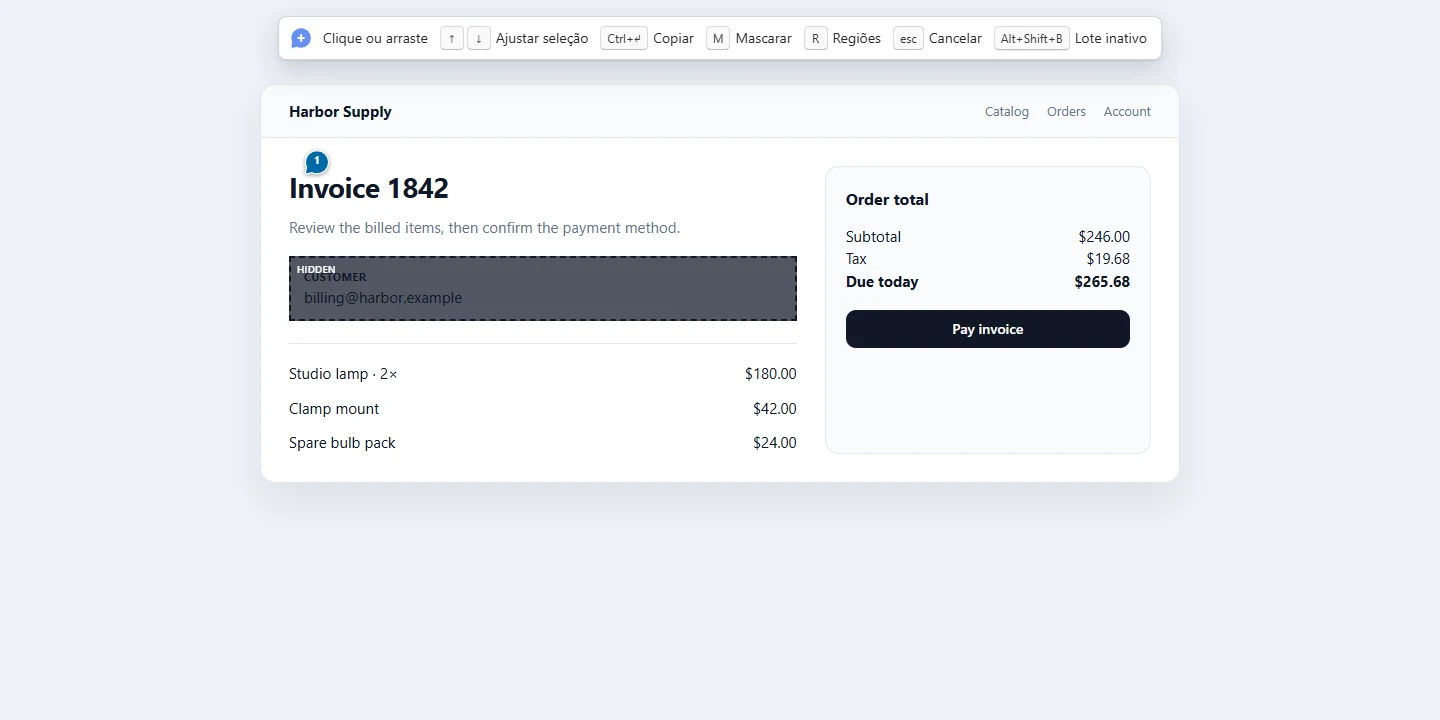
Task: Toggle Alt+Shift+B Lote inativo
Action: click(1070, 38)
